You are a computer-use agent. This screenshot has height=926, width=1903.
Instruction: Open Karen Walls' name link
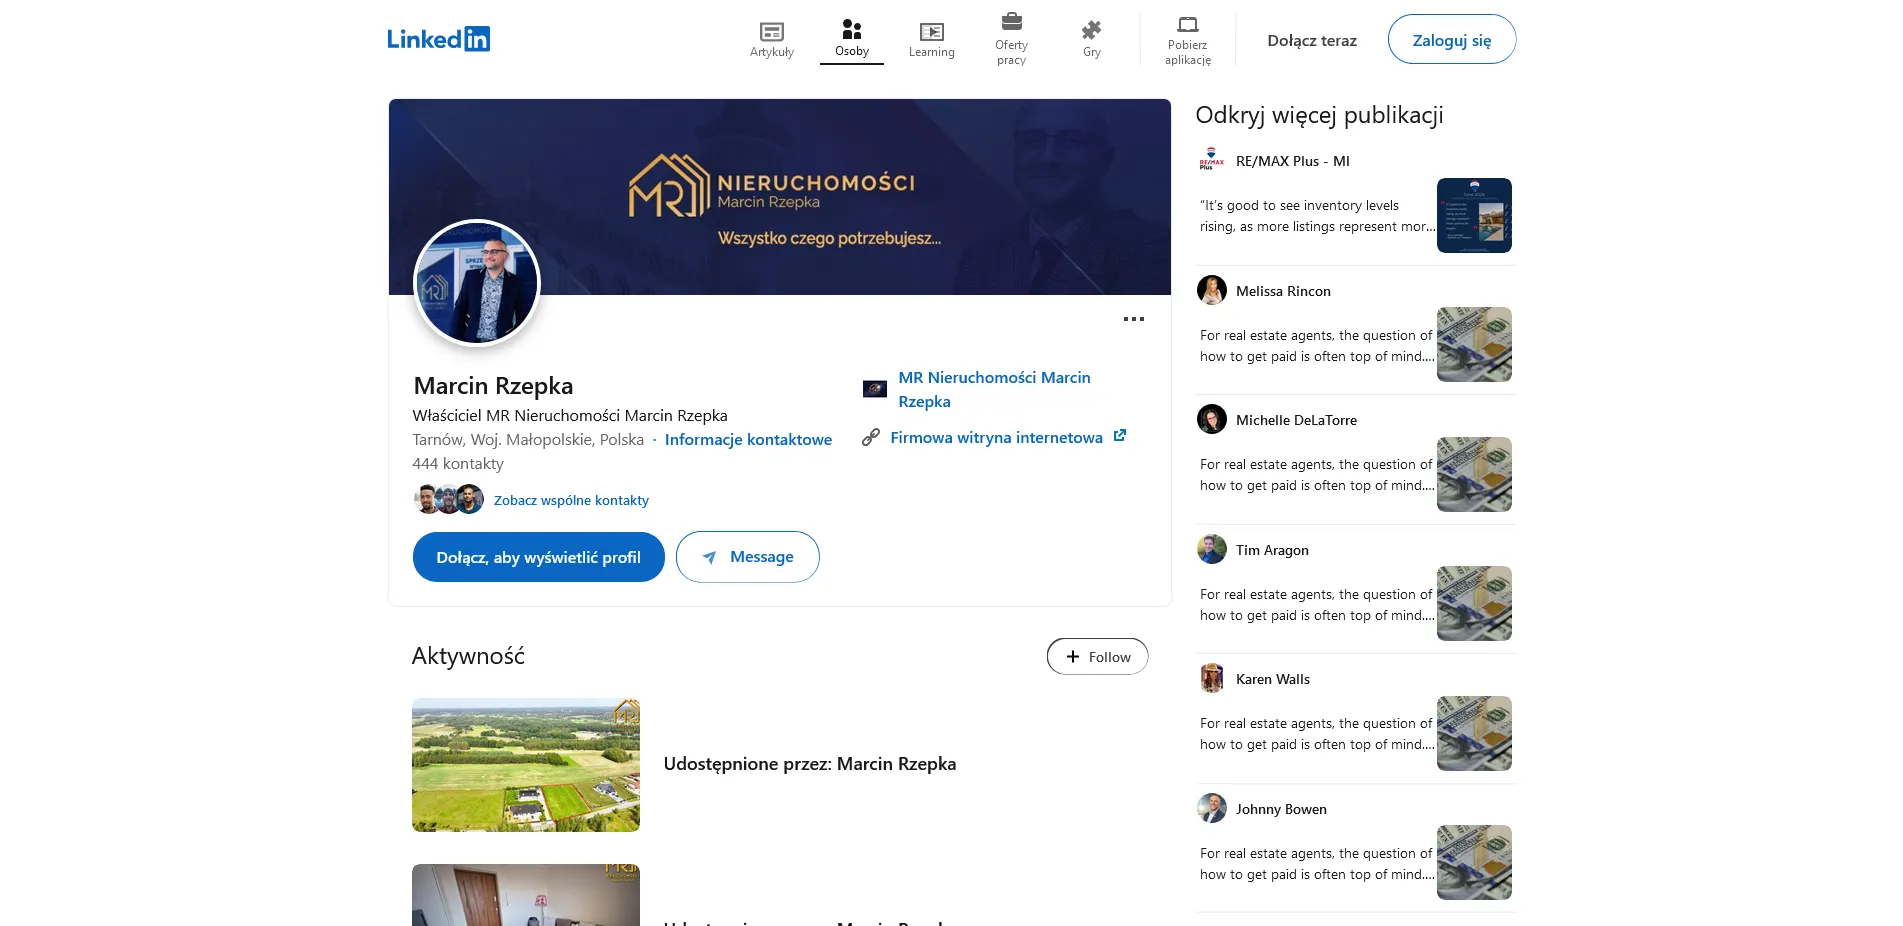[x=1273, y=679]
